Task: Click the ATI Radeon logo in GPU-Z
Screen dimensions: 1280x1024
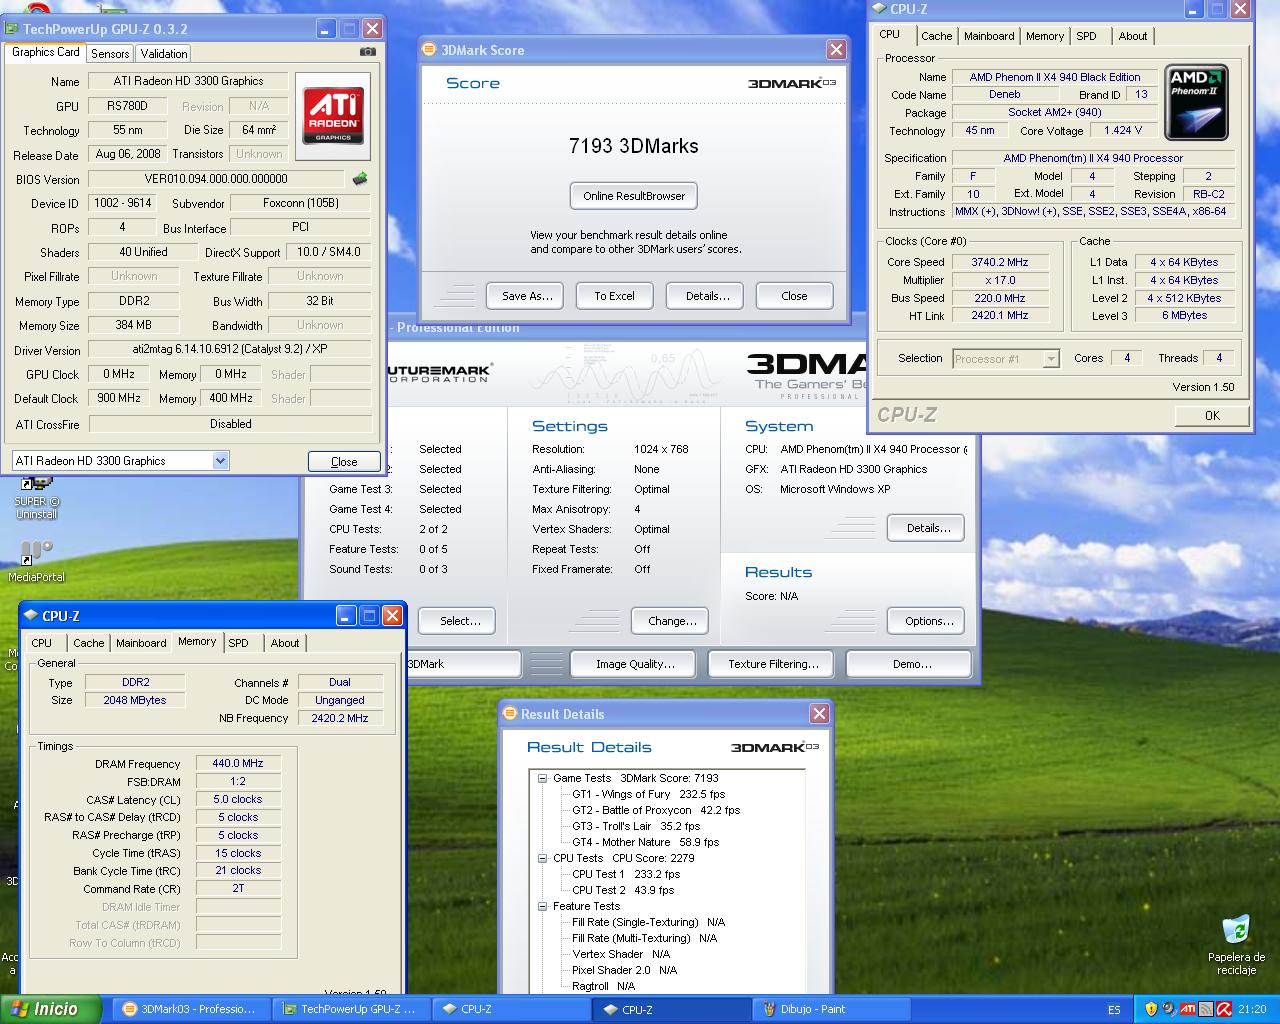Action: (333, 115)
